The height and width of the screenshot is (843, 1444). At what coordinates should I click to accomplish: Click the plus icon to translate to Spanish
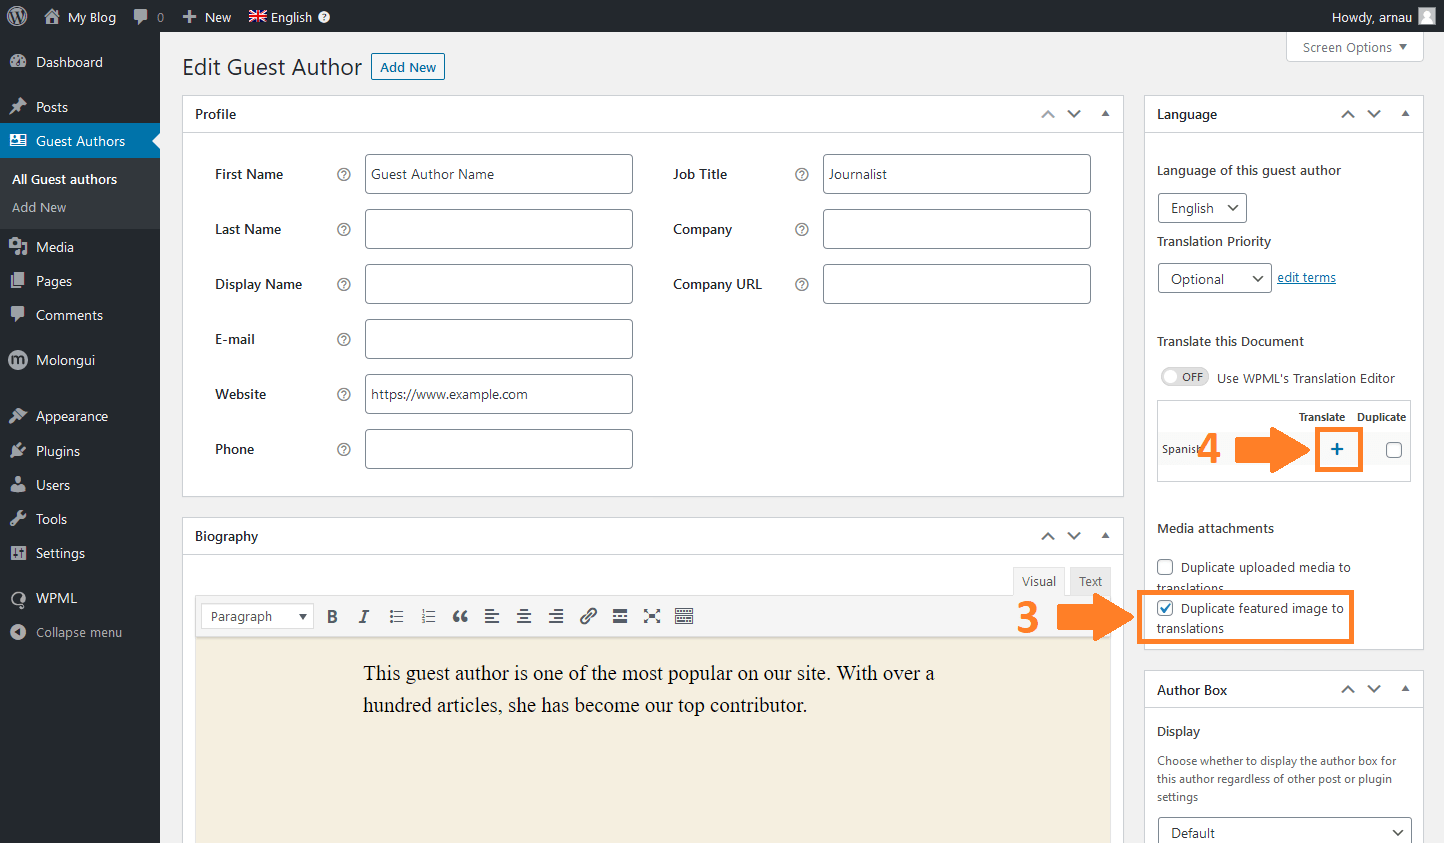(x=1337, y=449)
